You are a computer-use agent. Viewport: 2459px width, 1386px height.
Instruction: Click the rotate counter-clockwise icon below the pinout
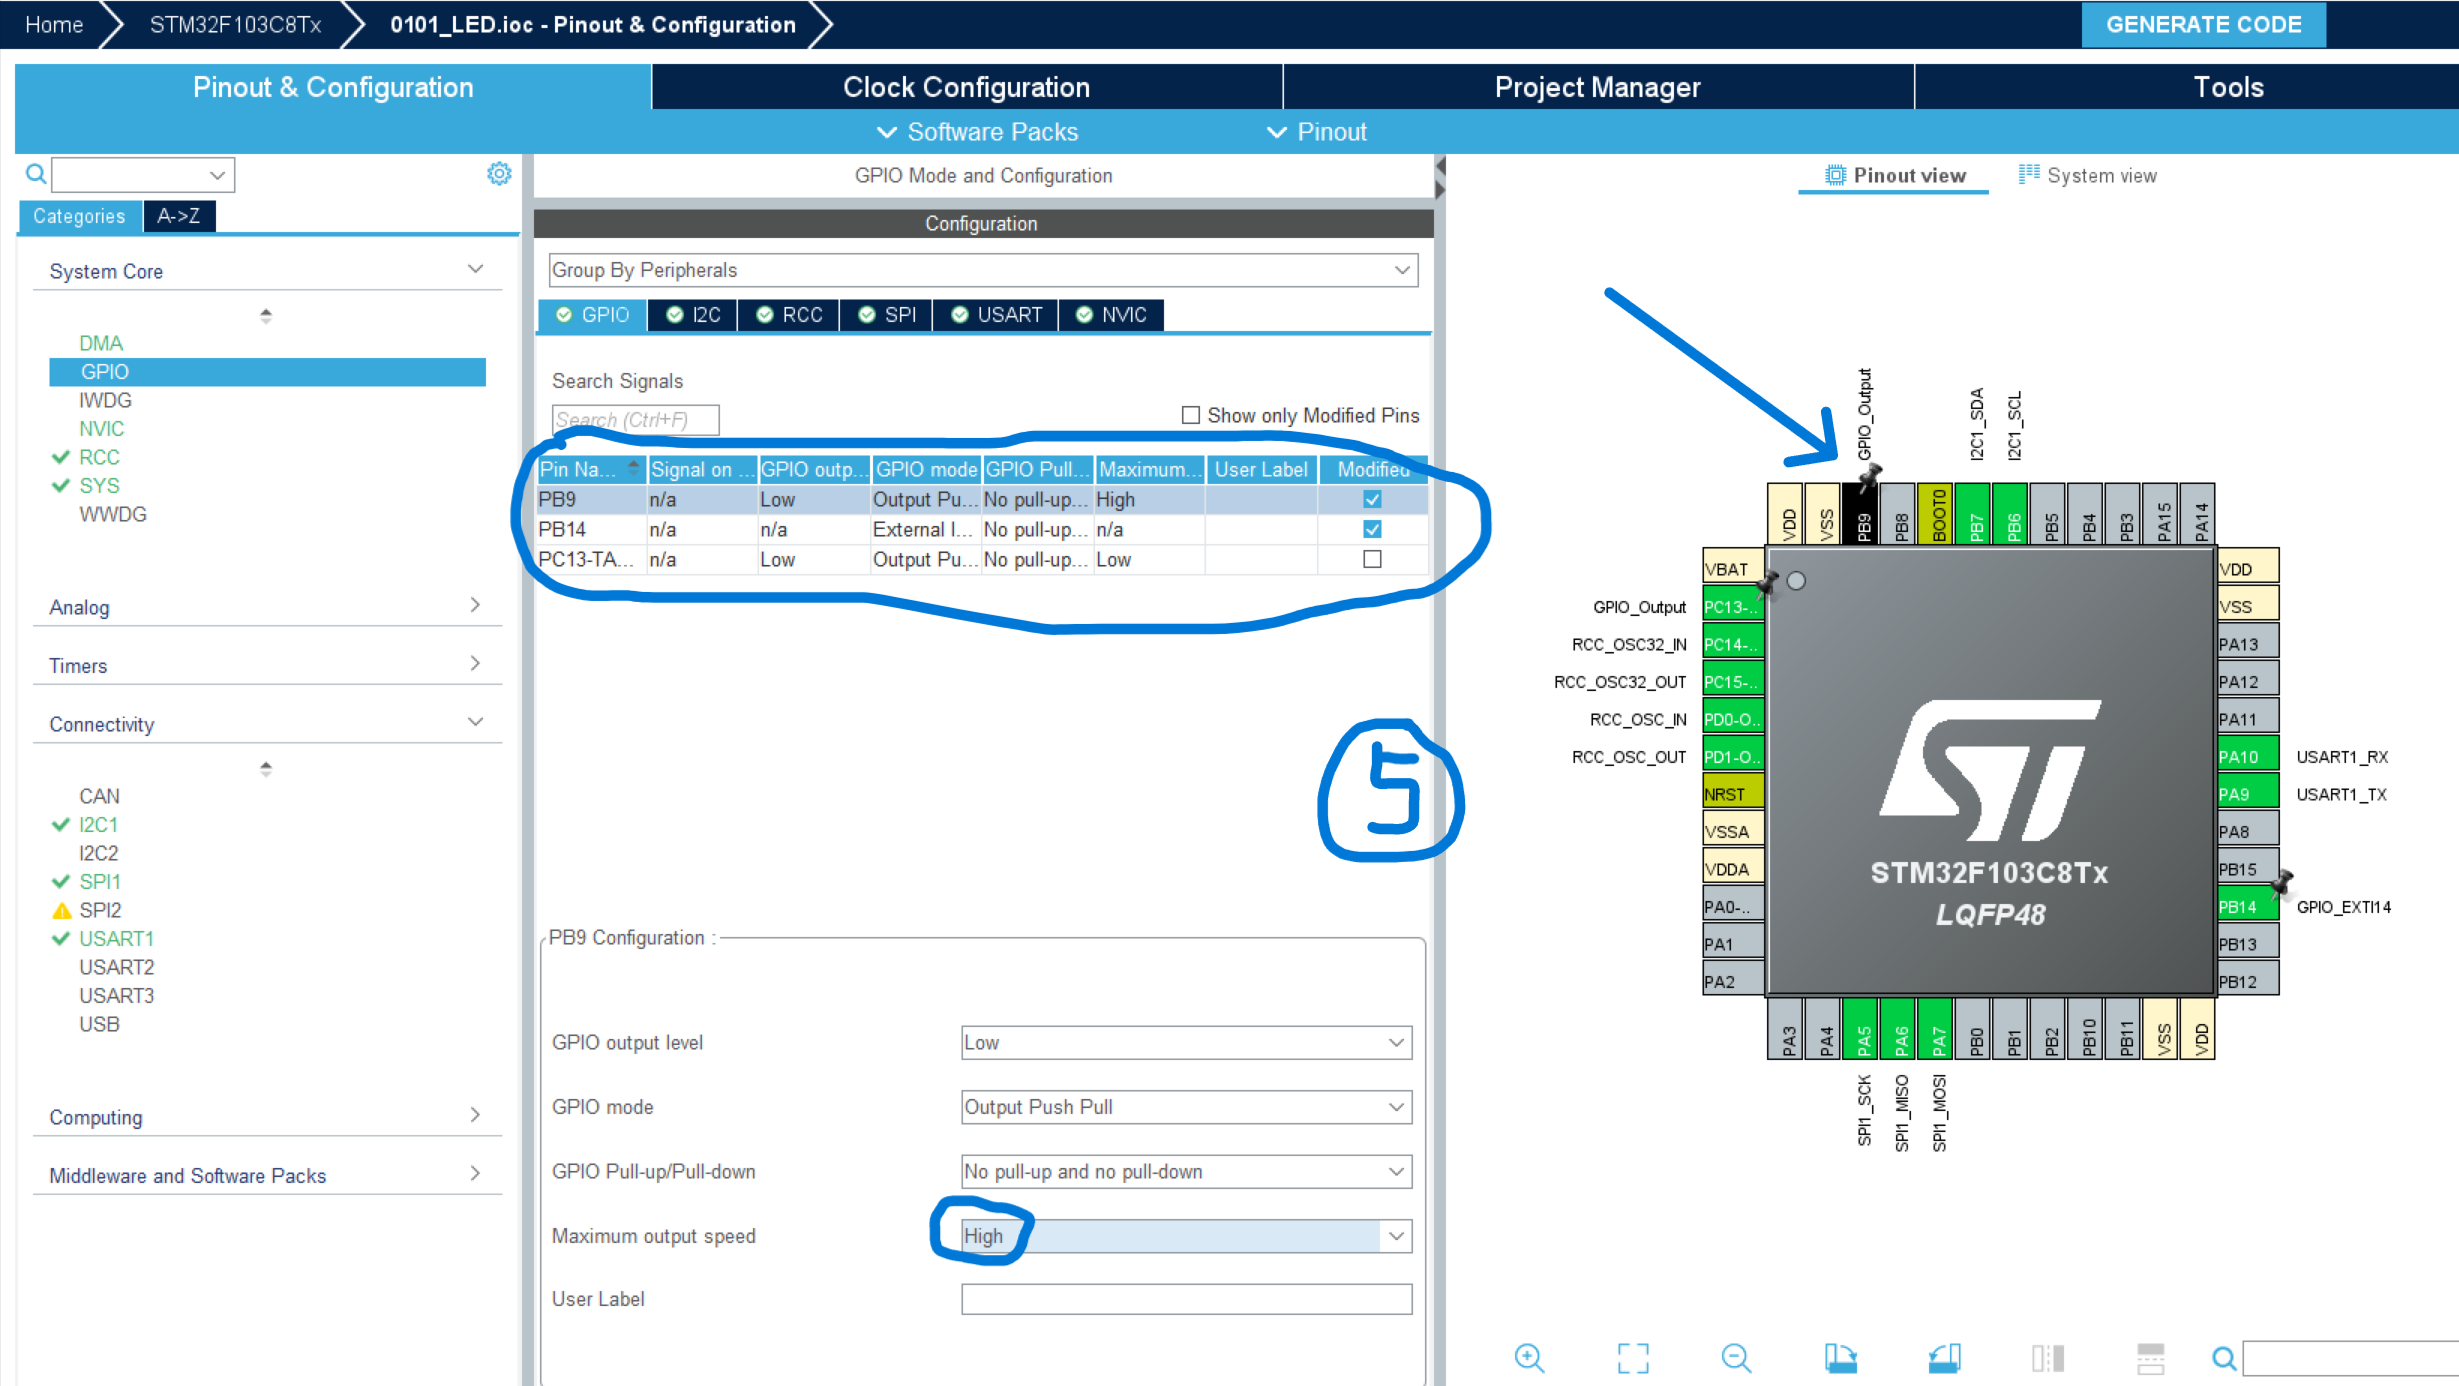(x=1945, y=1358)
